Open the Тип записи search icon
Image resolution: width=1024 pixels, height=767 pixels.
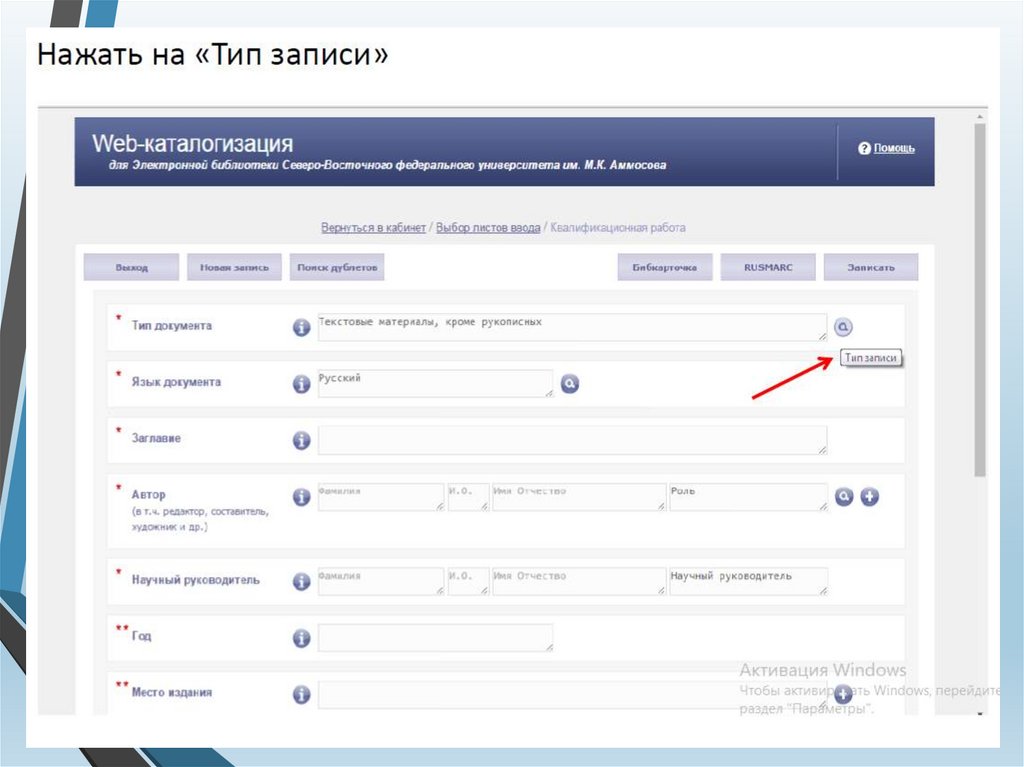click(843, 327)
